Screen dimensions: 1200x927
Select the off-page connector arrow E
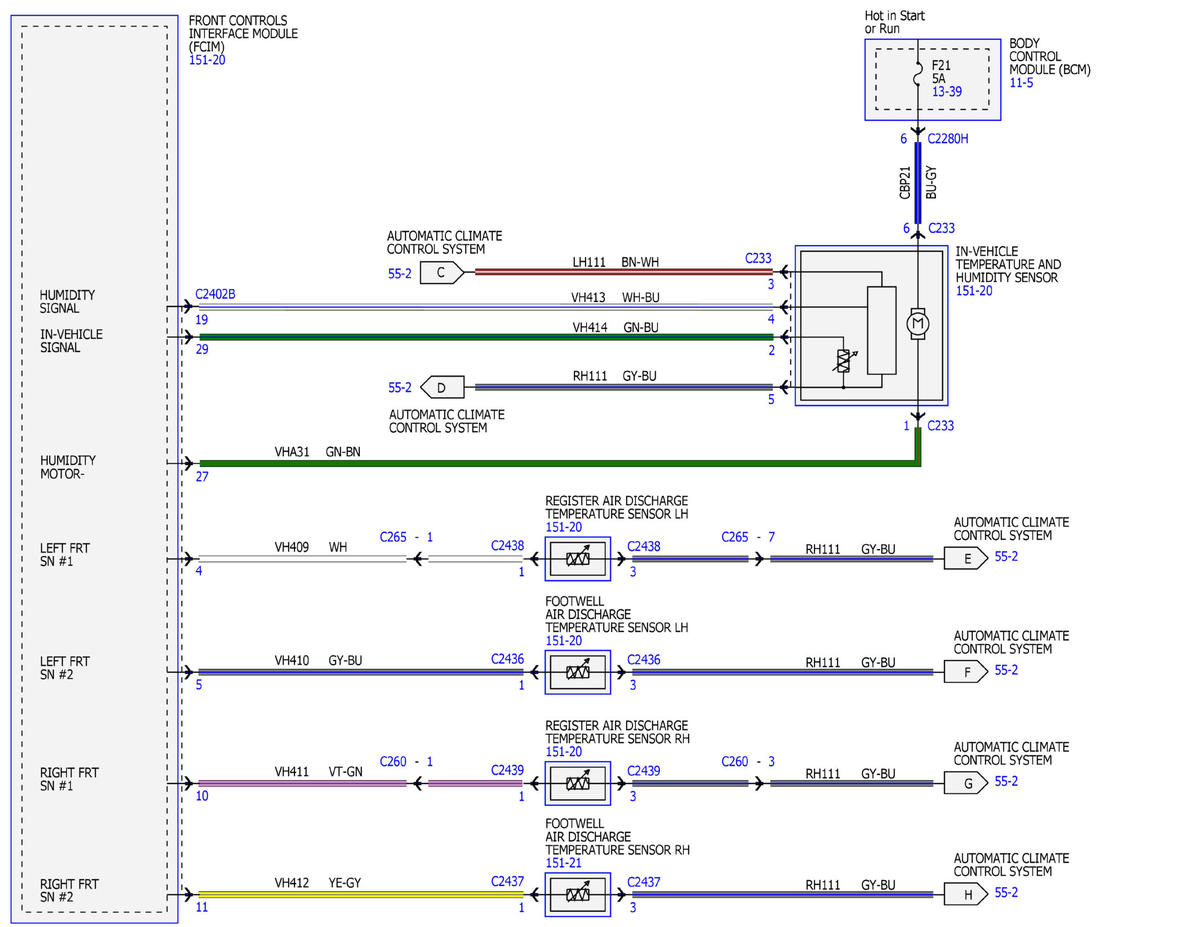click(966, 559)
